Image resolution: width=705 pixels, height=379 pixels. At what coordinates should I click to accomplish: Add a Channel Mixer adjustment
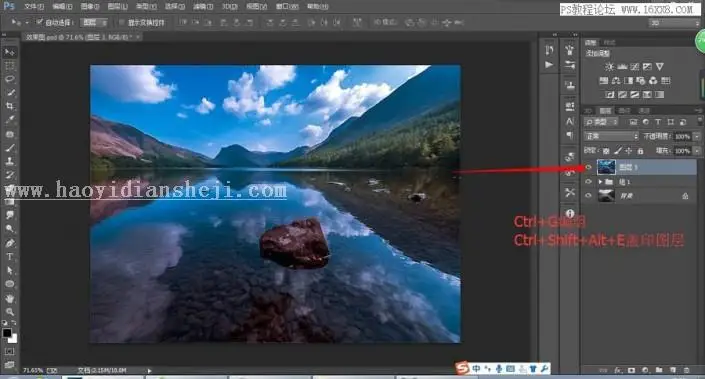tap(653, 80)
